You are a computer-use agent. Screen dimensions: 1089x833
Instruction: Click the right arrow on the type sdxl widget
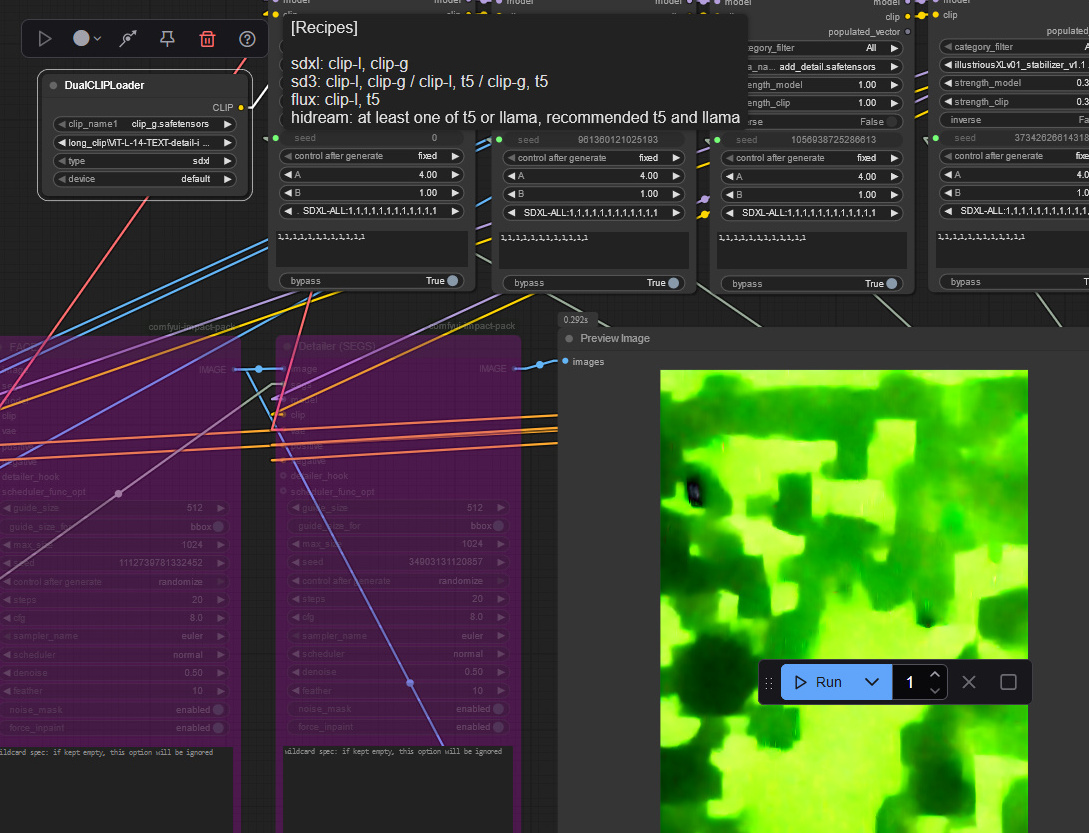(x=227, y=161)
